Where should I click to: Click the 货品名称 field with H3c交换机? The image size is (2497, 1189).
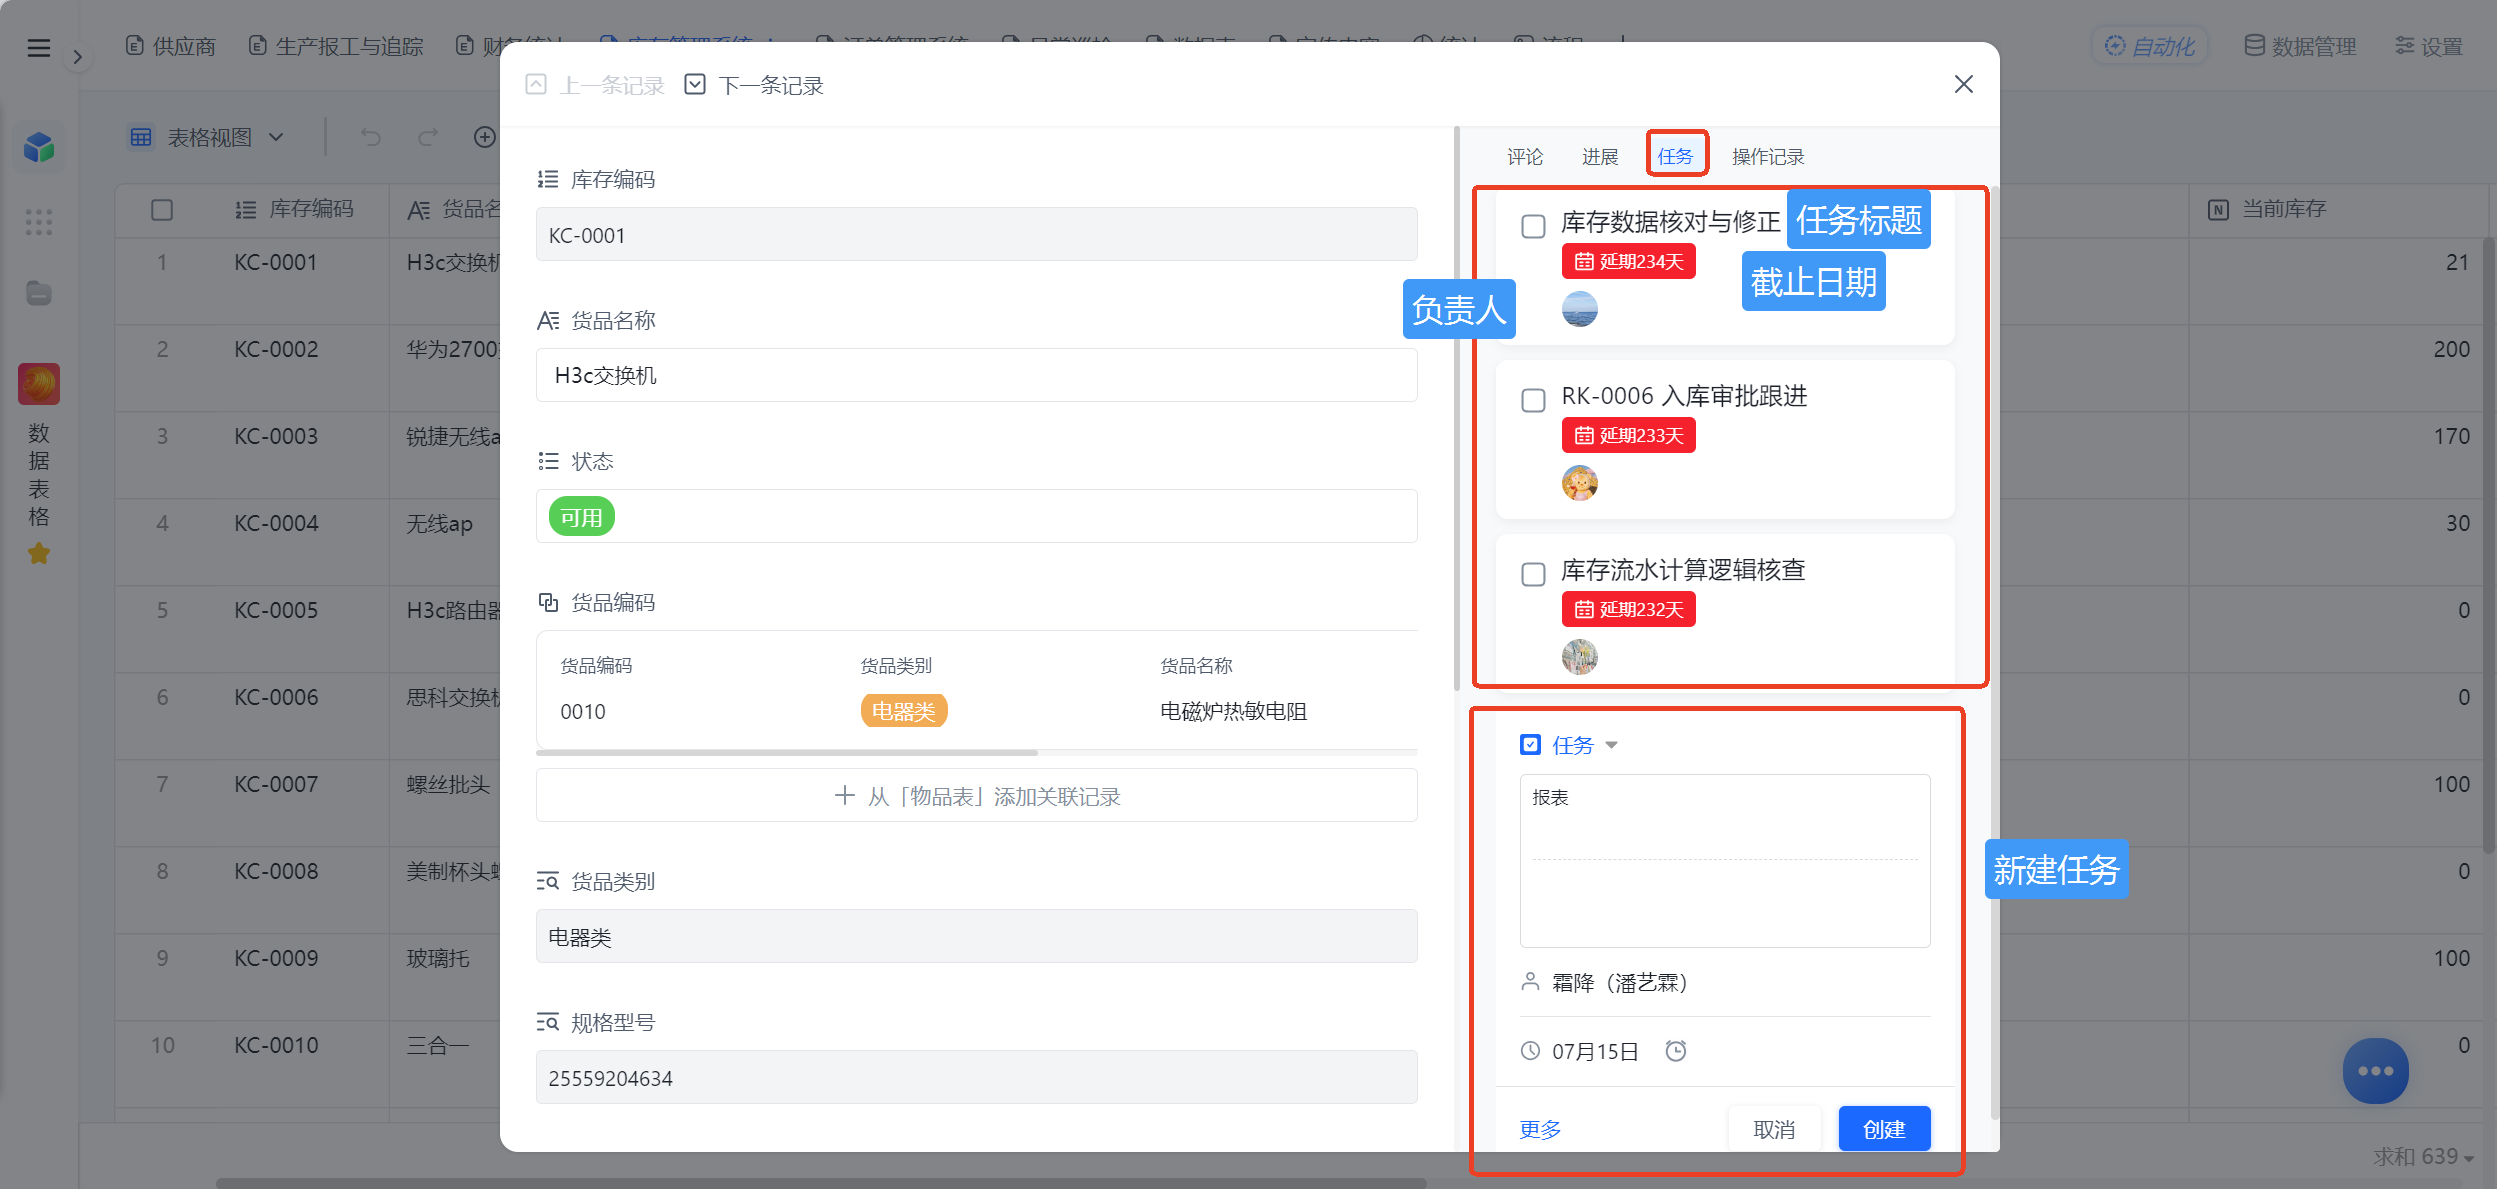point(976,375)
